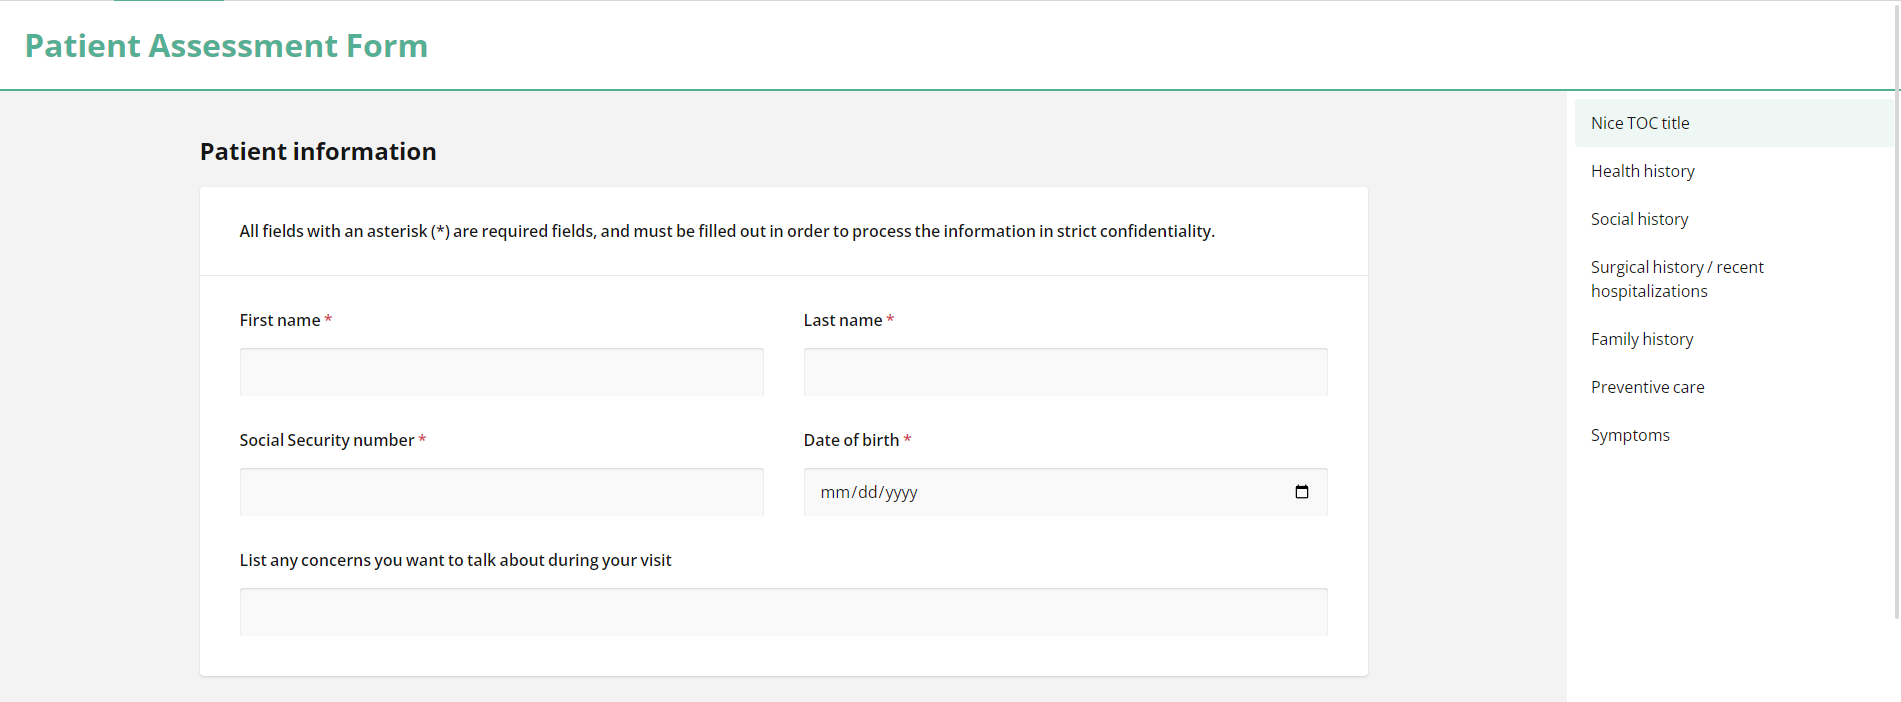The image size is (1901, 702).
Task: Focus the visit concerns text field
Action: [x=783, y=611]
